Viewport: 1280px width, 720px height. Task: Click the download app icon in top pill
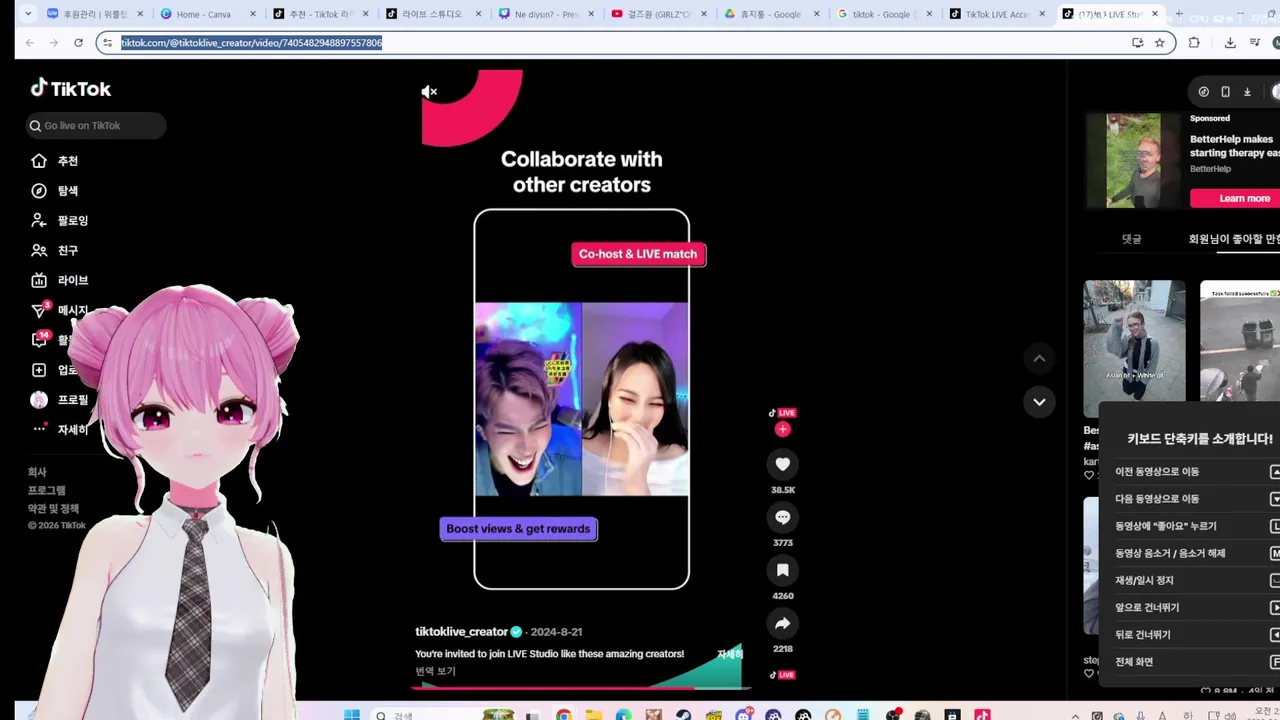pos(1247,91)
